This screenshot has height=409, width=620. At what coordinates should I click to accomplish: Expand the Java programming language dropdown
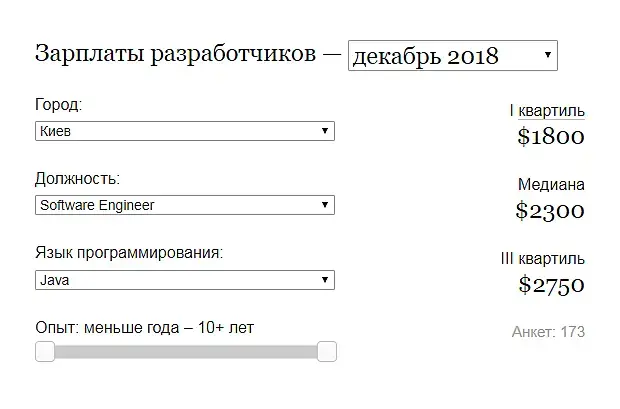click(x=184, y=281)
